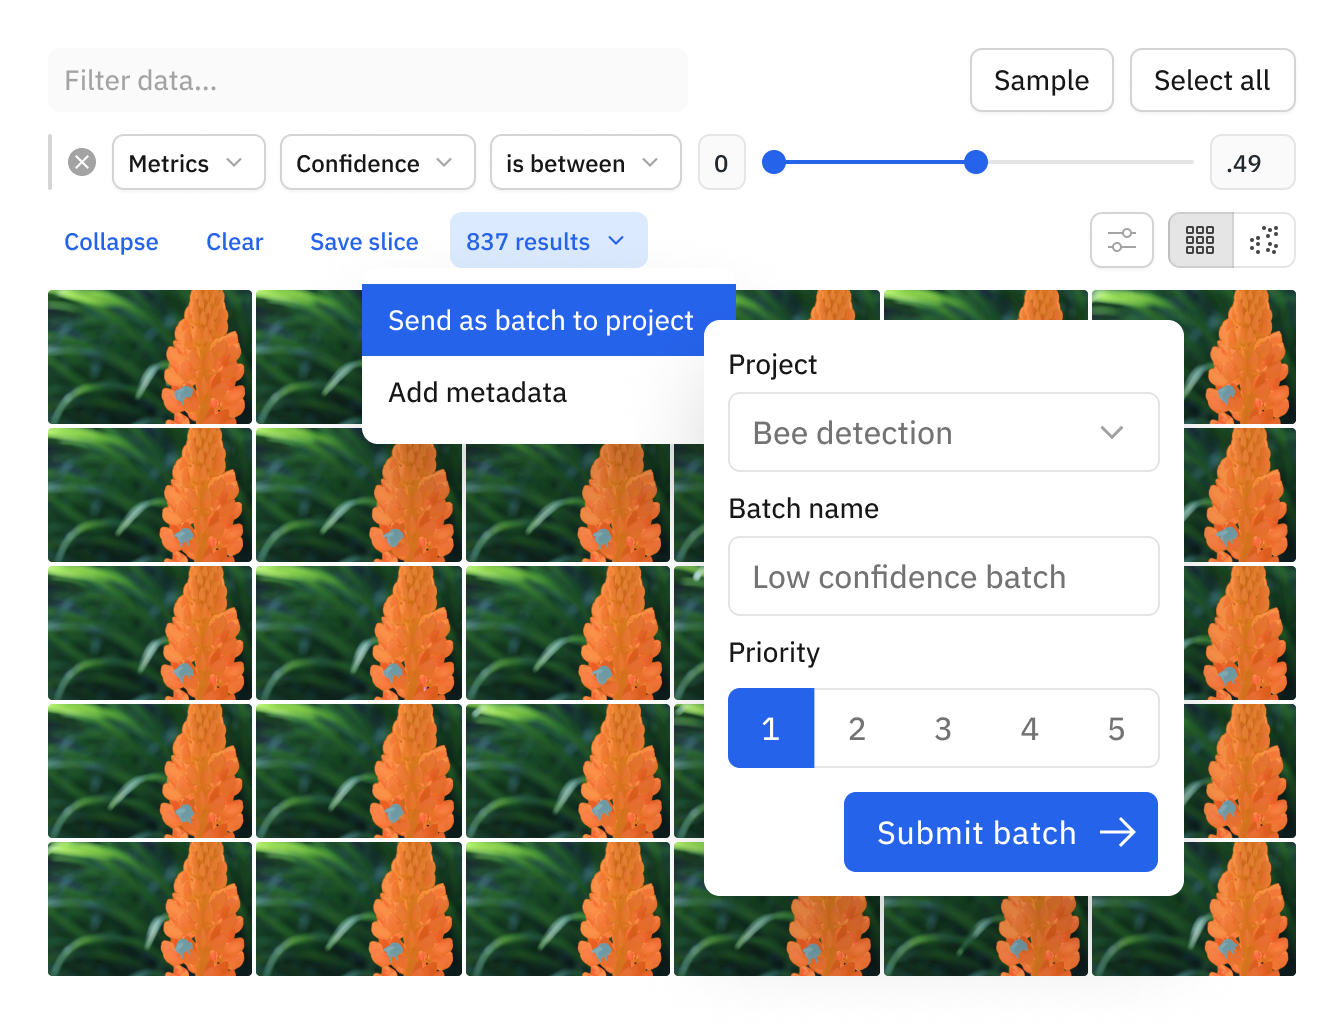The image size is (1344, 1024).
Task: Click the grey unfilled part of slider track
Action: [x=1091, y=162]
